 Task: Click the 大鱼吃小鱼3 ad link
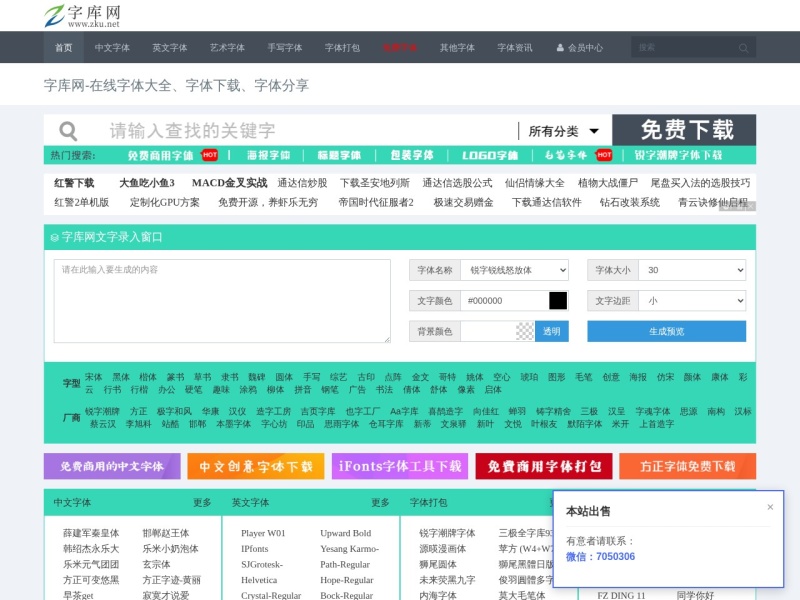click(x=147, y=183)
